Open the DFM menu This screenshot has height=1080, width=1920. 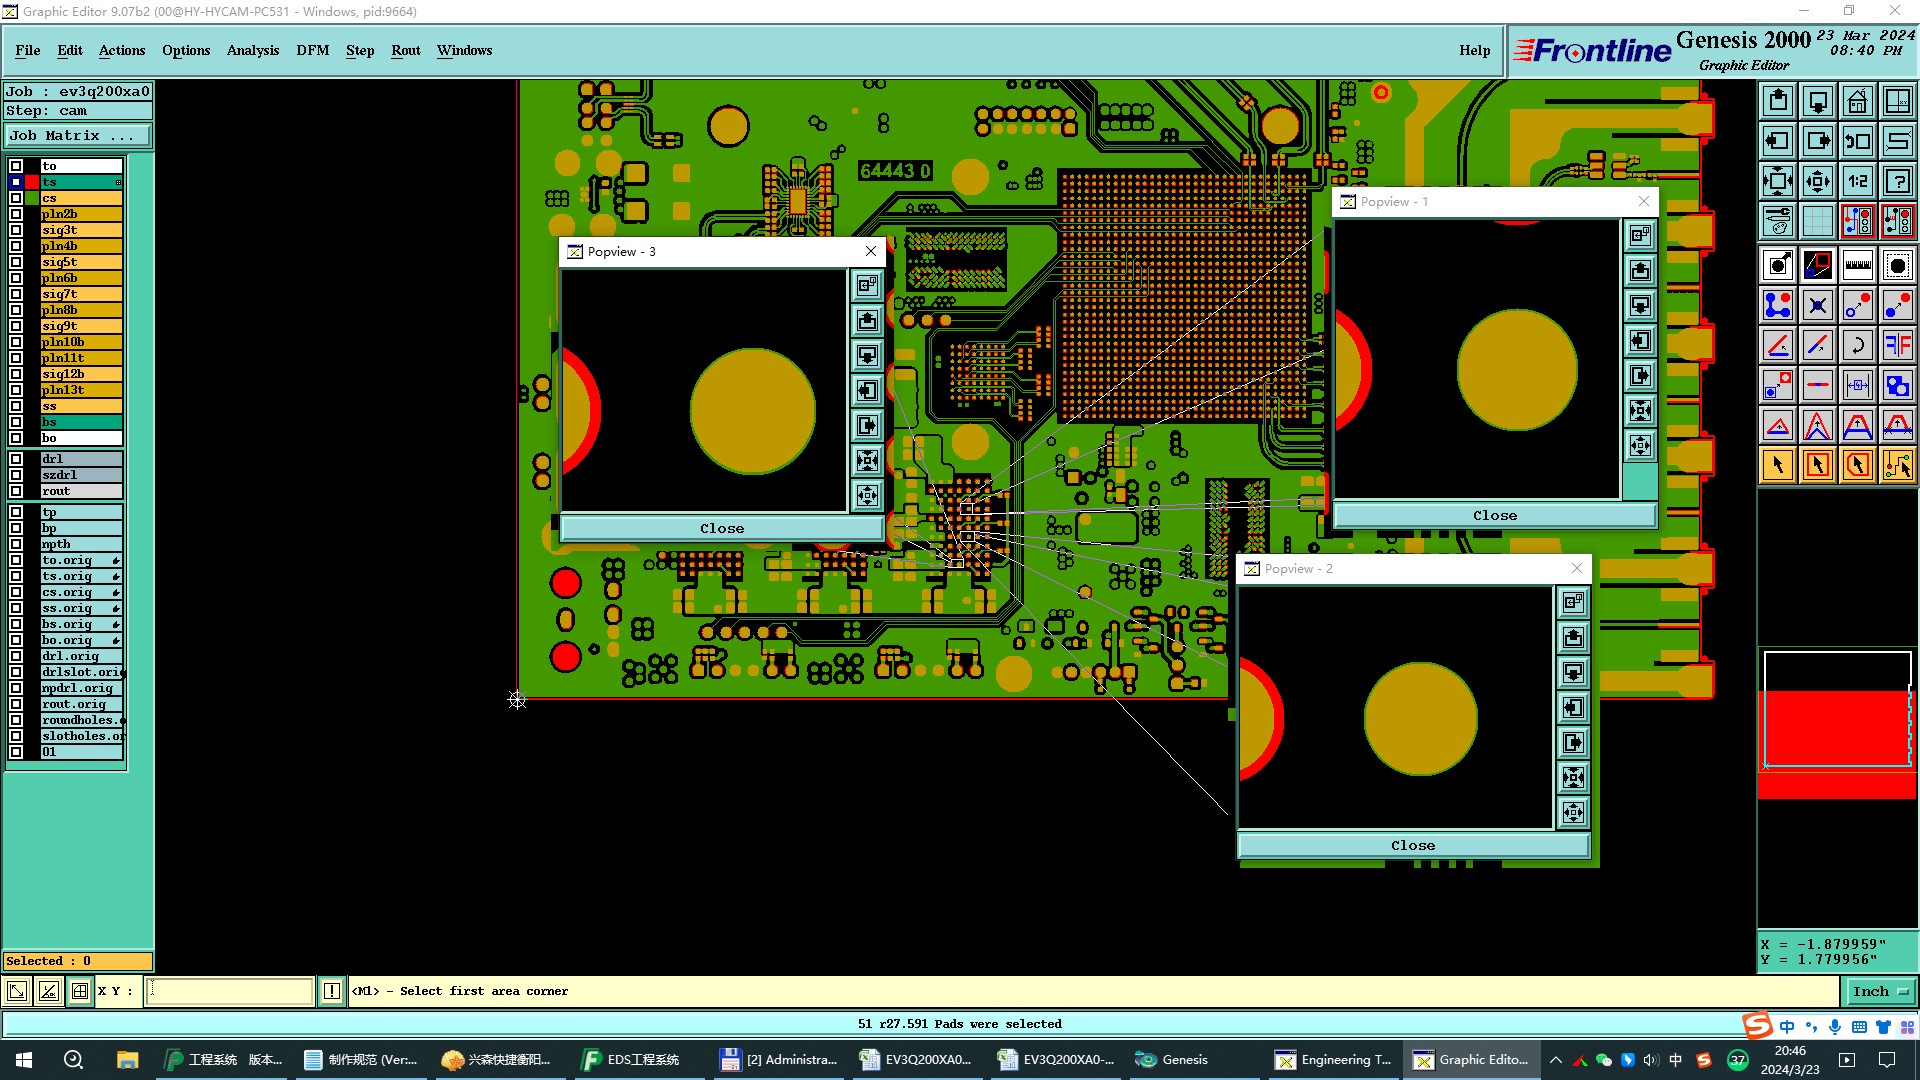point(312,50)
